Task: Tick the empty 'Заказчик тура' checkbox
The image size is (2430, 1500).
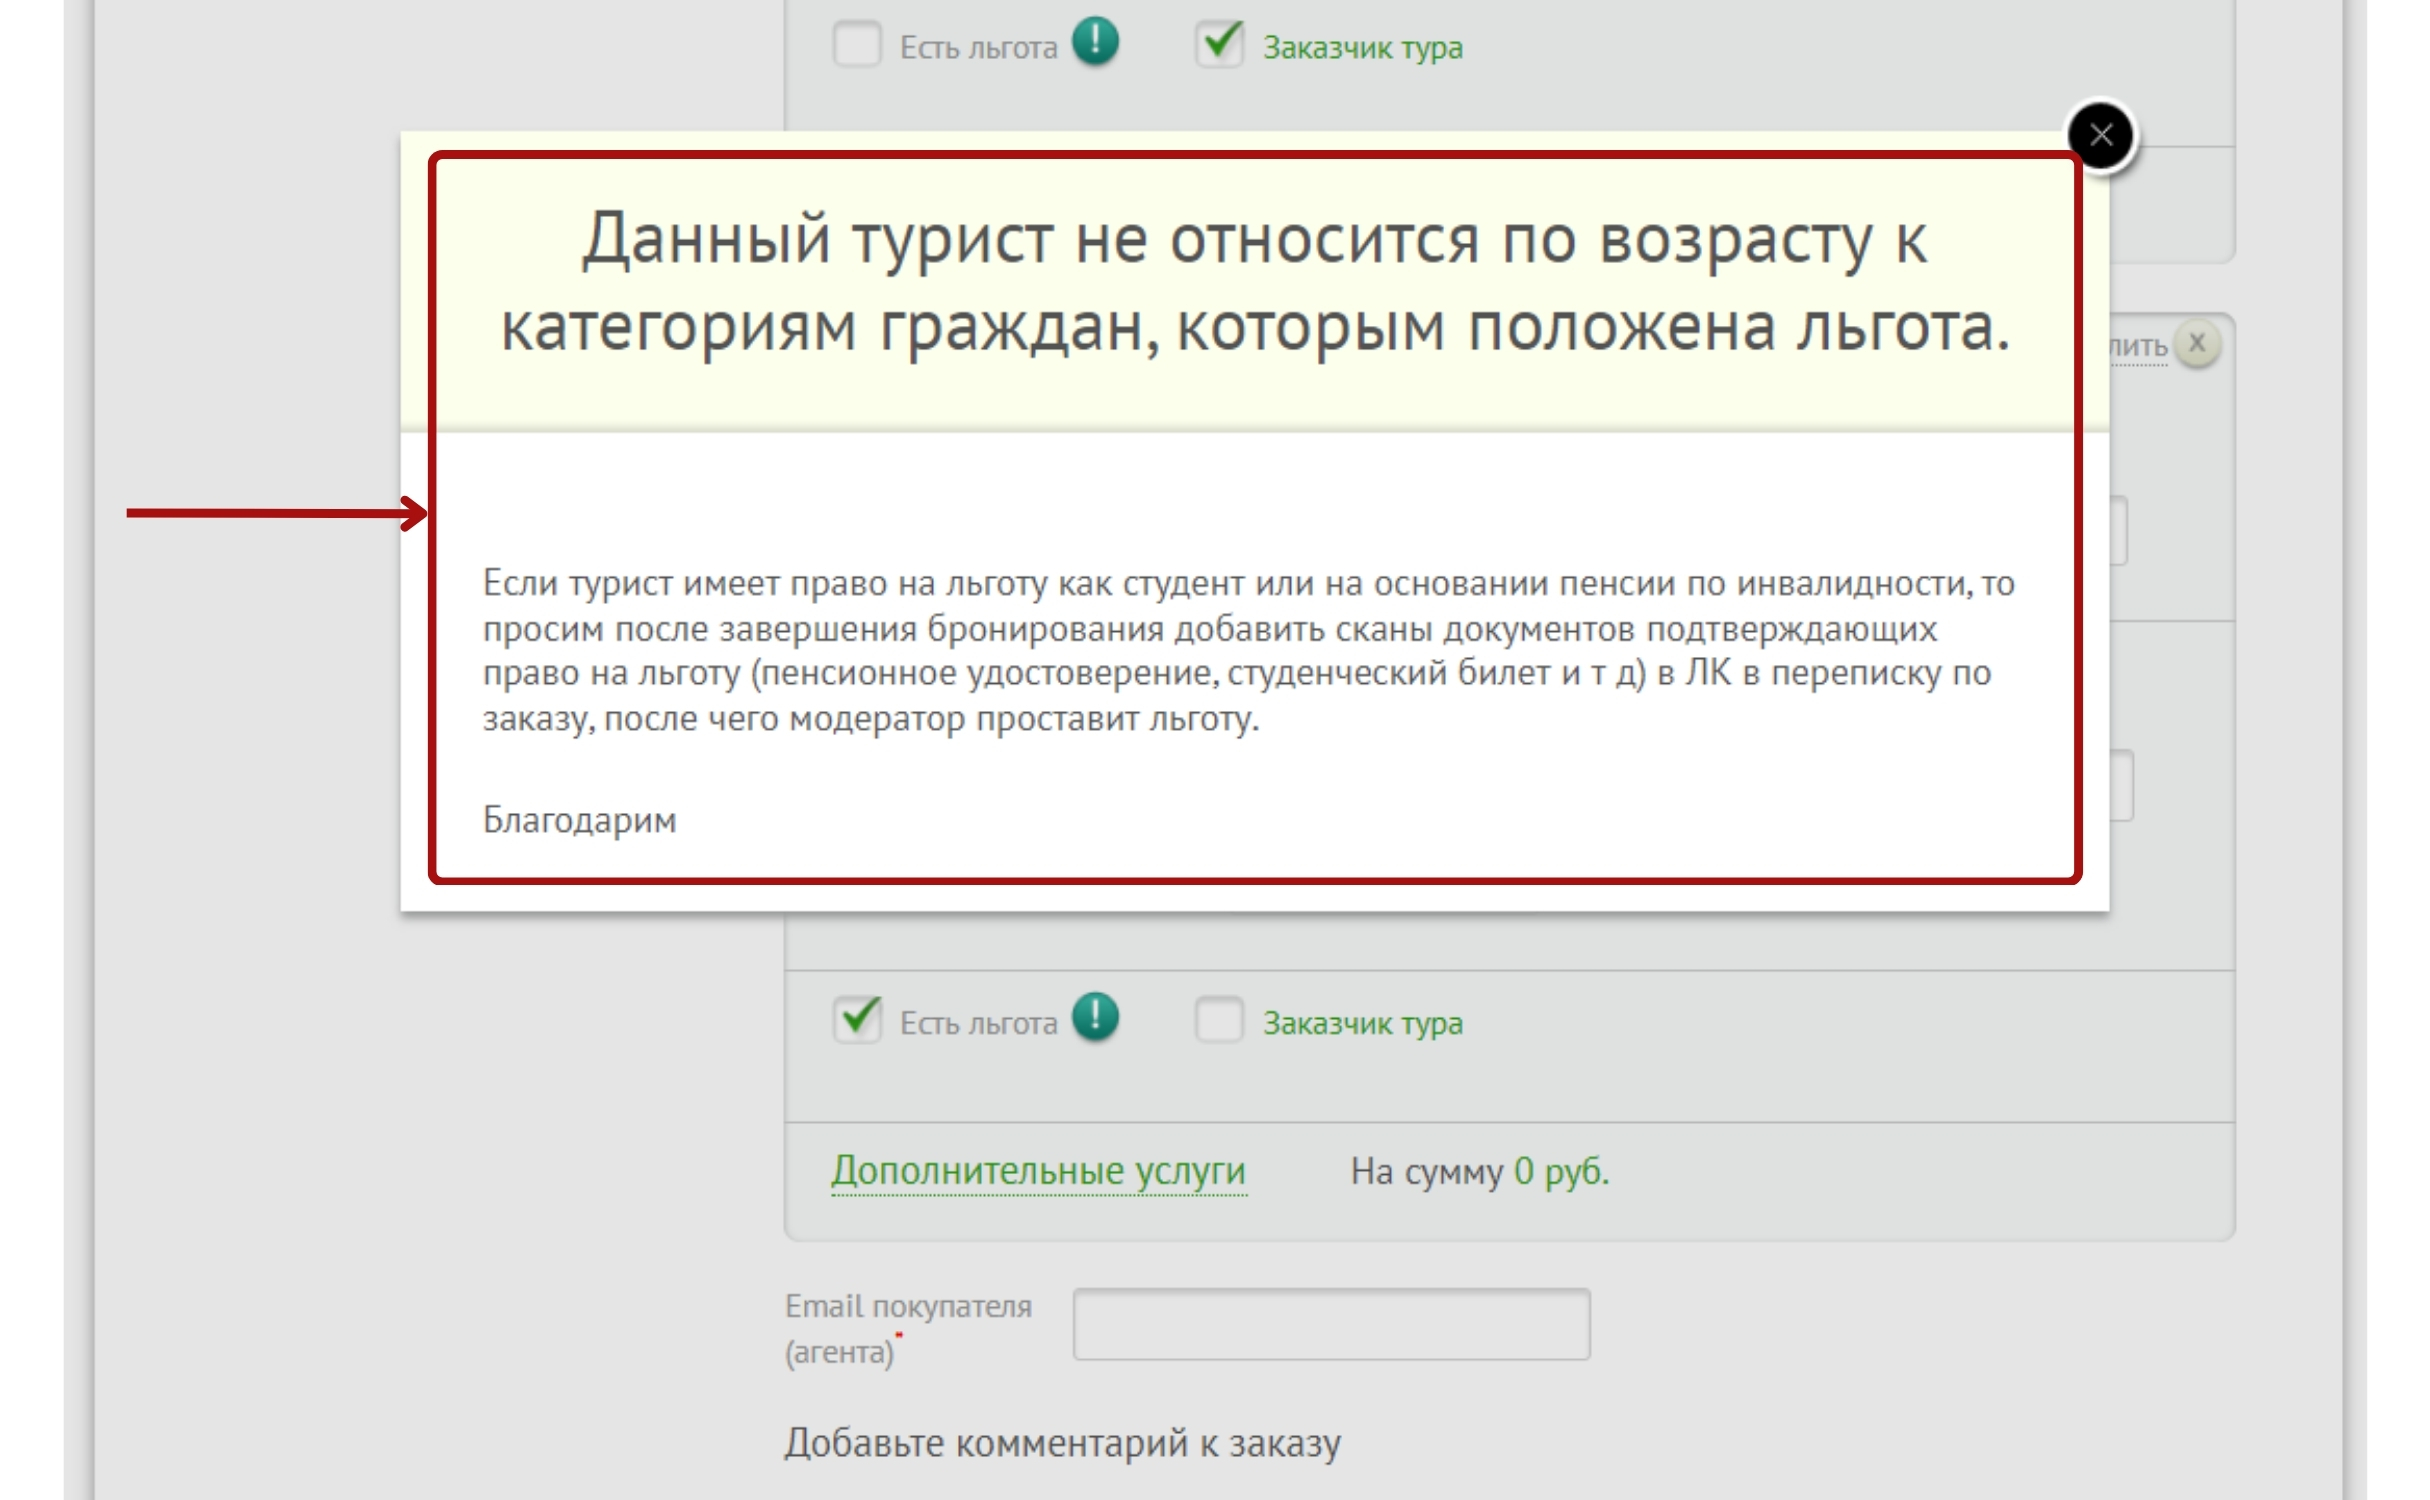Action: click(x=1219, y=1021)
